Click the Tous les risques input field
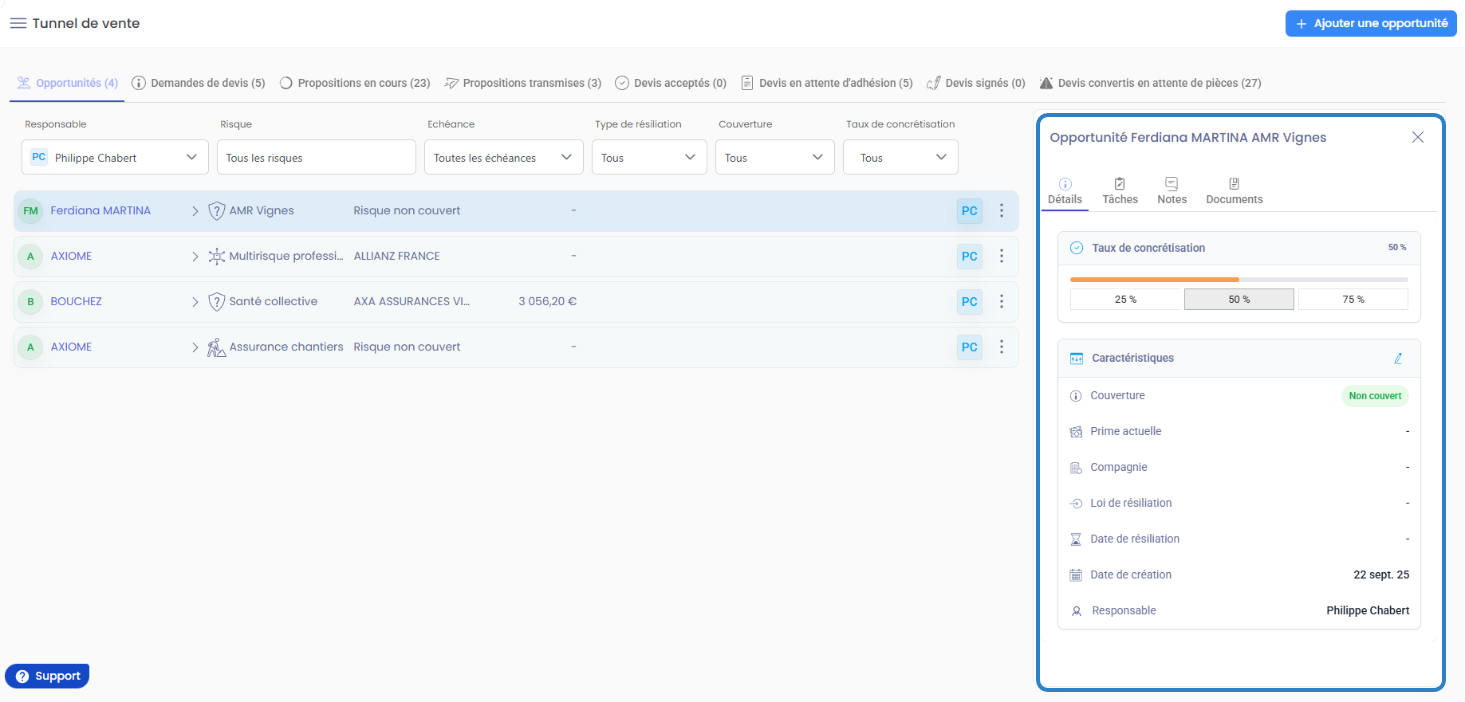The width and height of the screenshot is (1465, 702). point(316,157)
